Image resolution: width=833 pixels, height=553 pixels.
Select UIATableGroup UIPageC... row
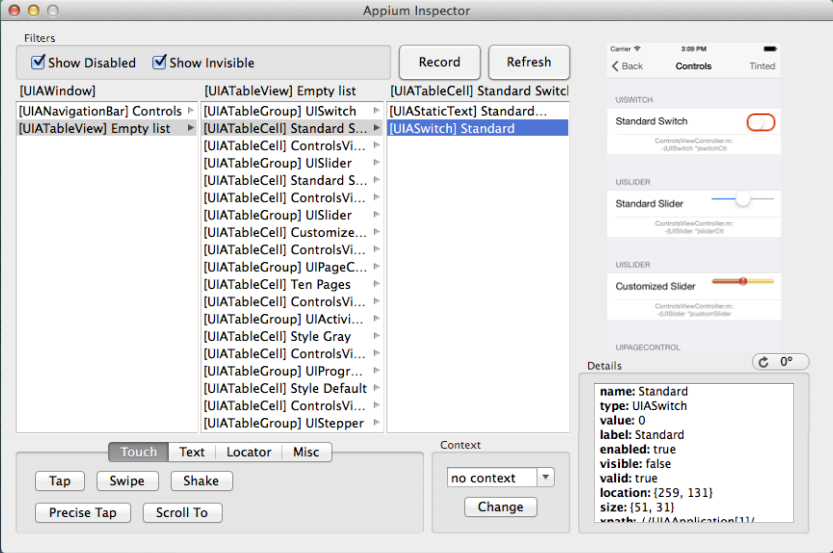[x=292, y=267]
